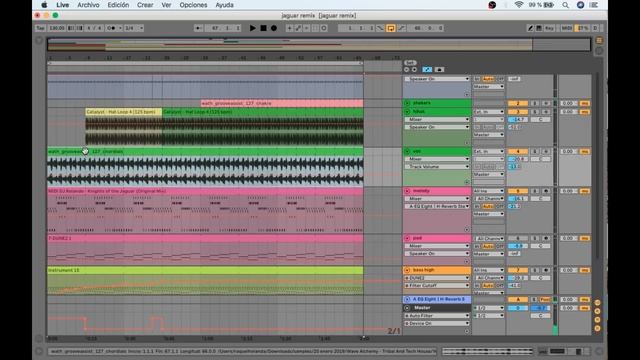Set pad monitoring to Off
640x360 pixels.
pos(500,246)
